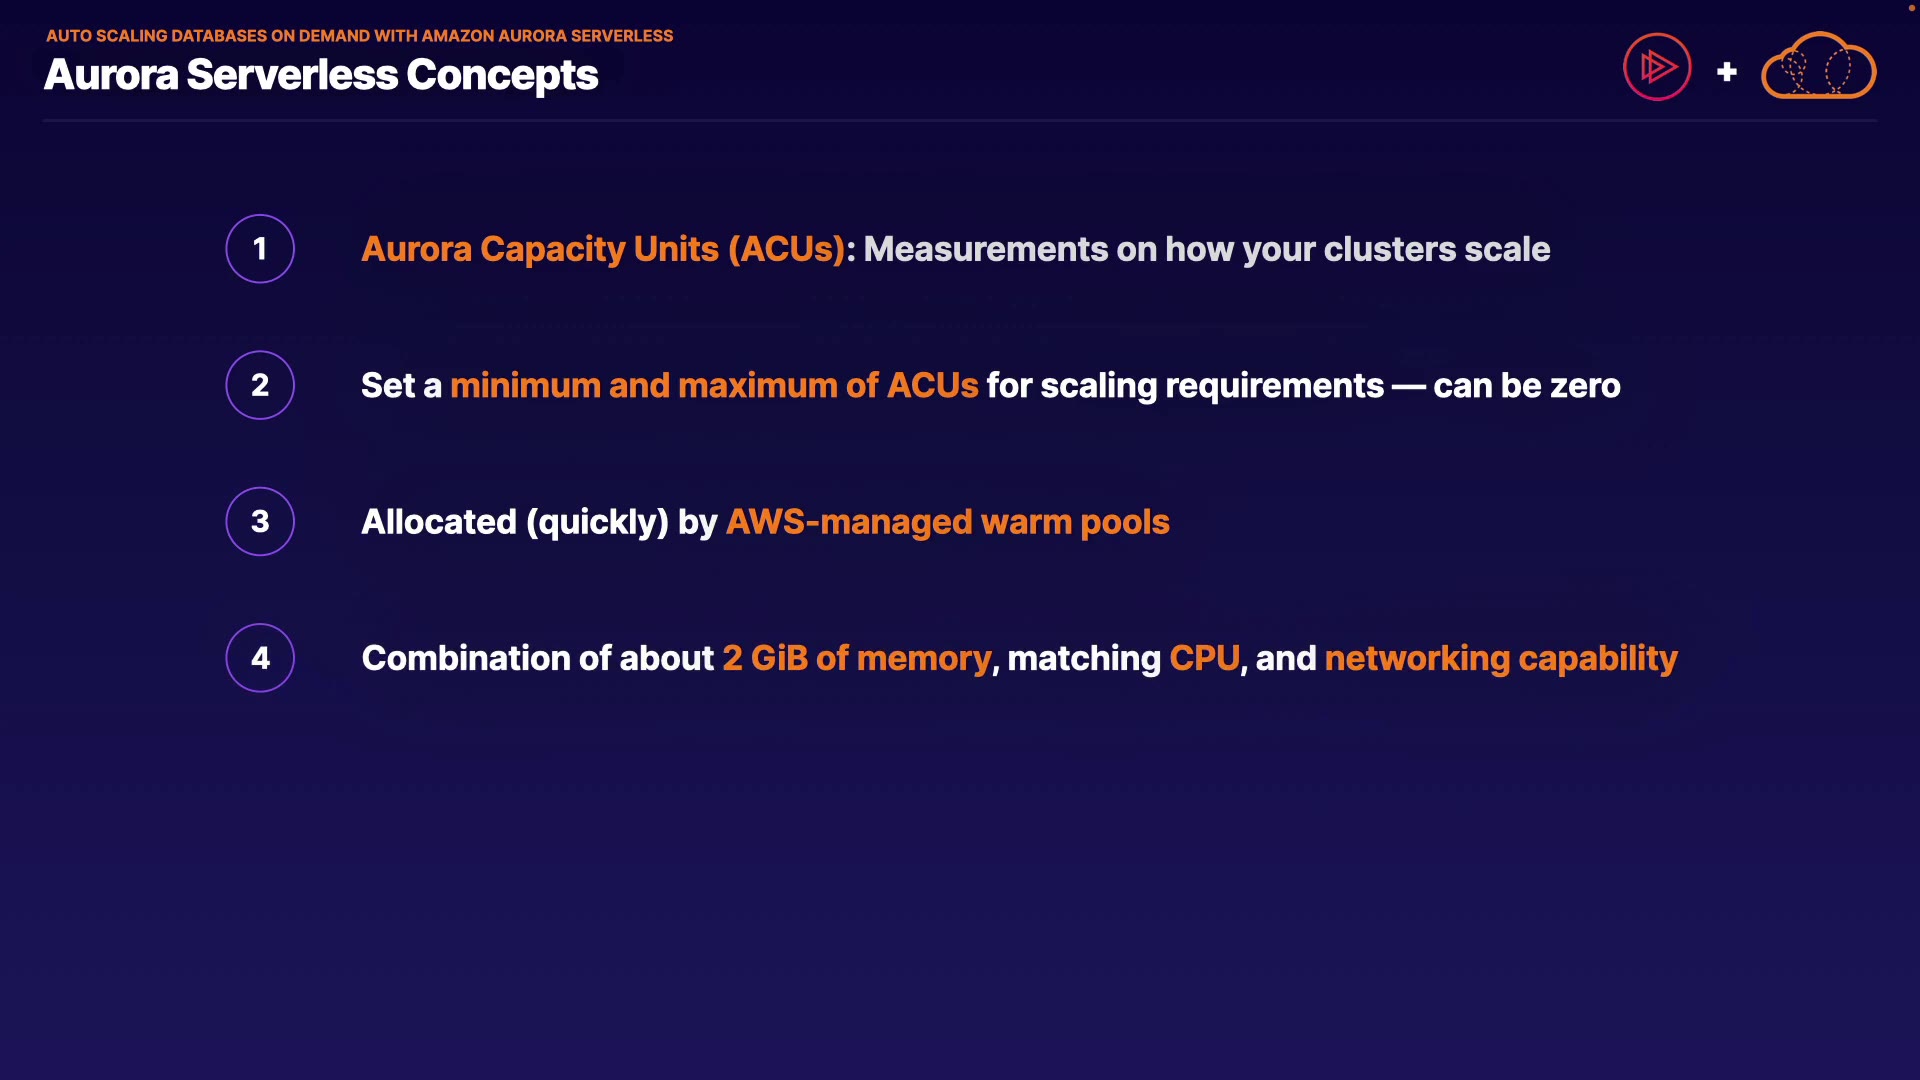Screen dimensions: 1920x1080
Task: Select the numbered circle 2
Action: 260,385
